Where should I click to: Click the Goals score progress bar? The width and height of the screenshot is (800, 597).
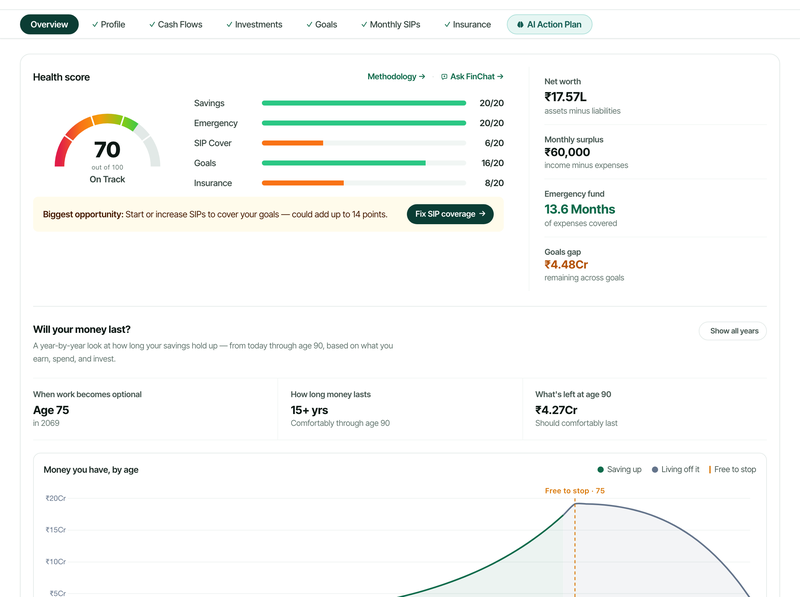(364, 163)
